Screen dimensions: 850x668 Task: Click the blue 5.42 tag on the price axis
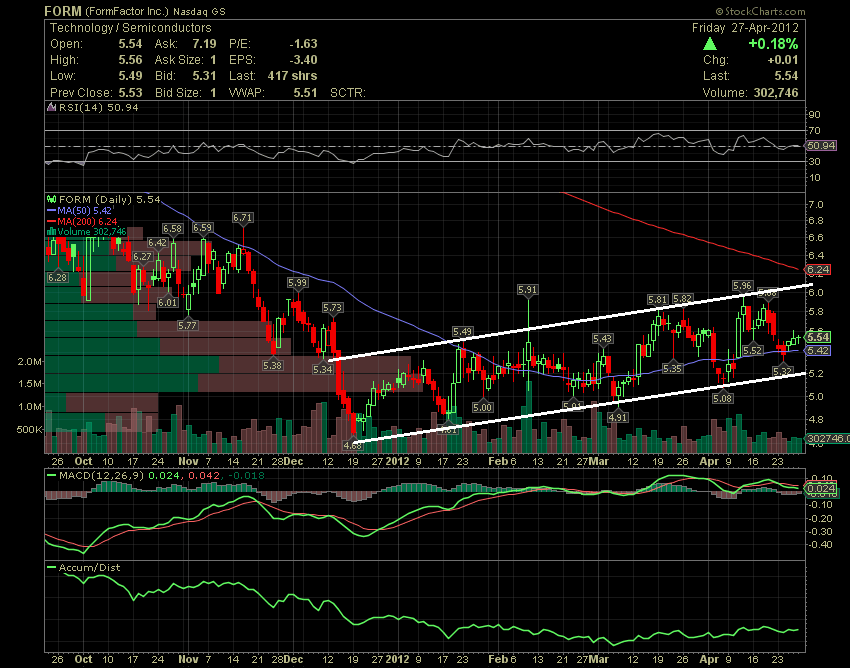[818, 350]
